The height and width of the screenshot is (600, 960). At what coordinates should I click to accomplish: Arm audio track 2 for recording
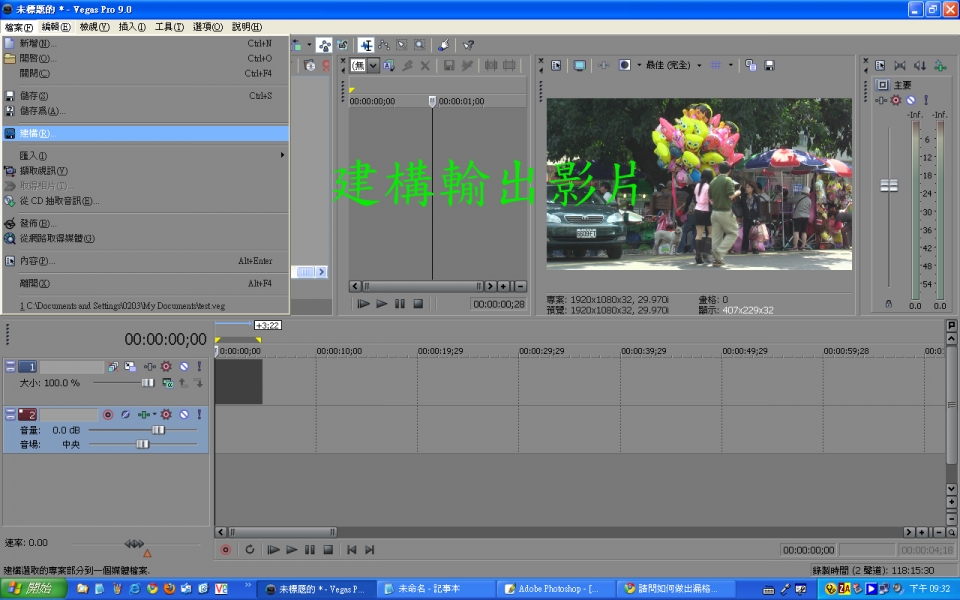click(x=108, y=414)
